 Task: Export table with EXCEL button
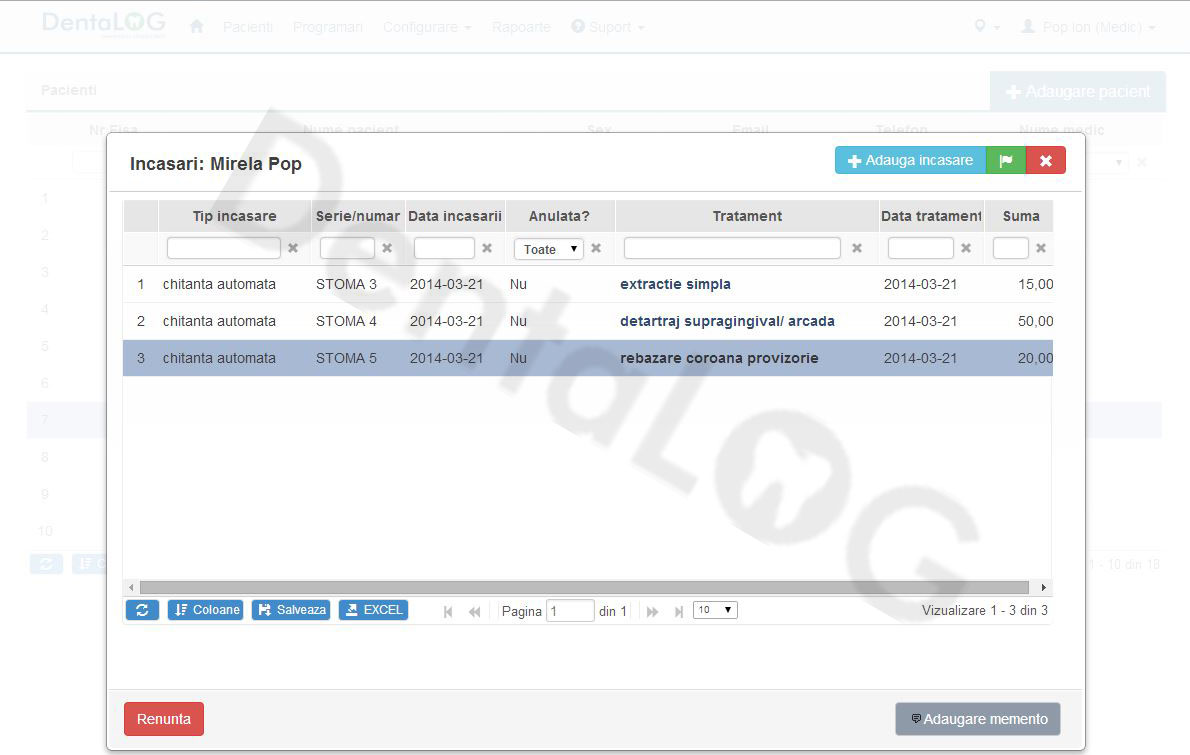pos(373,609)
